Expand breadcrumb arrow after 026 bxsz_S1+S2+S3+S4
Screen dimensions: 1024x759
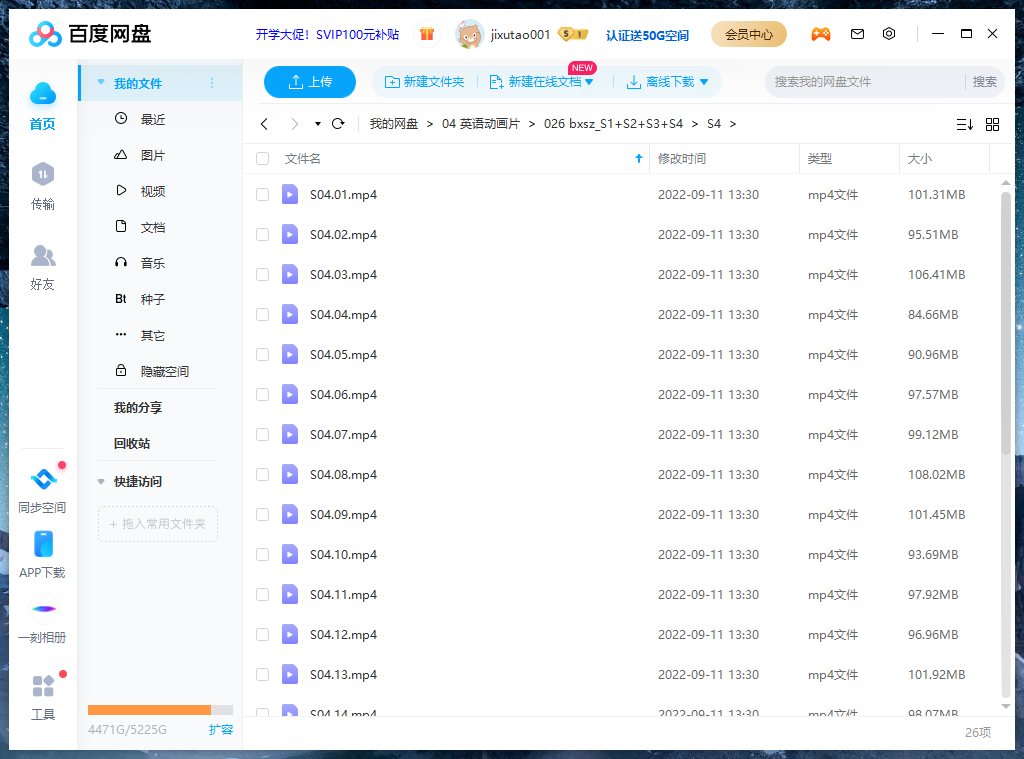pos(694,124)
